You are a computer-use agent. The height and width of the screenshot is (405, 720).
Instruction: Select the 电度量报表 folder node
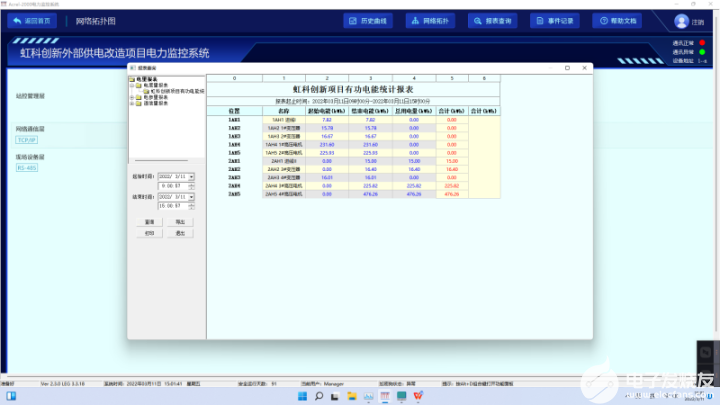click(156, 85)
